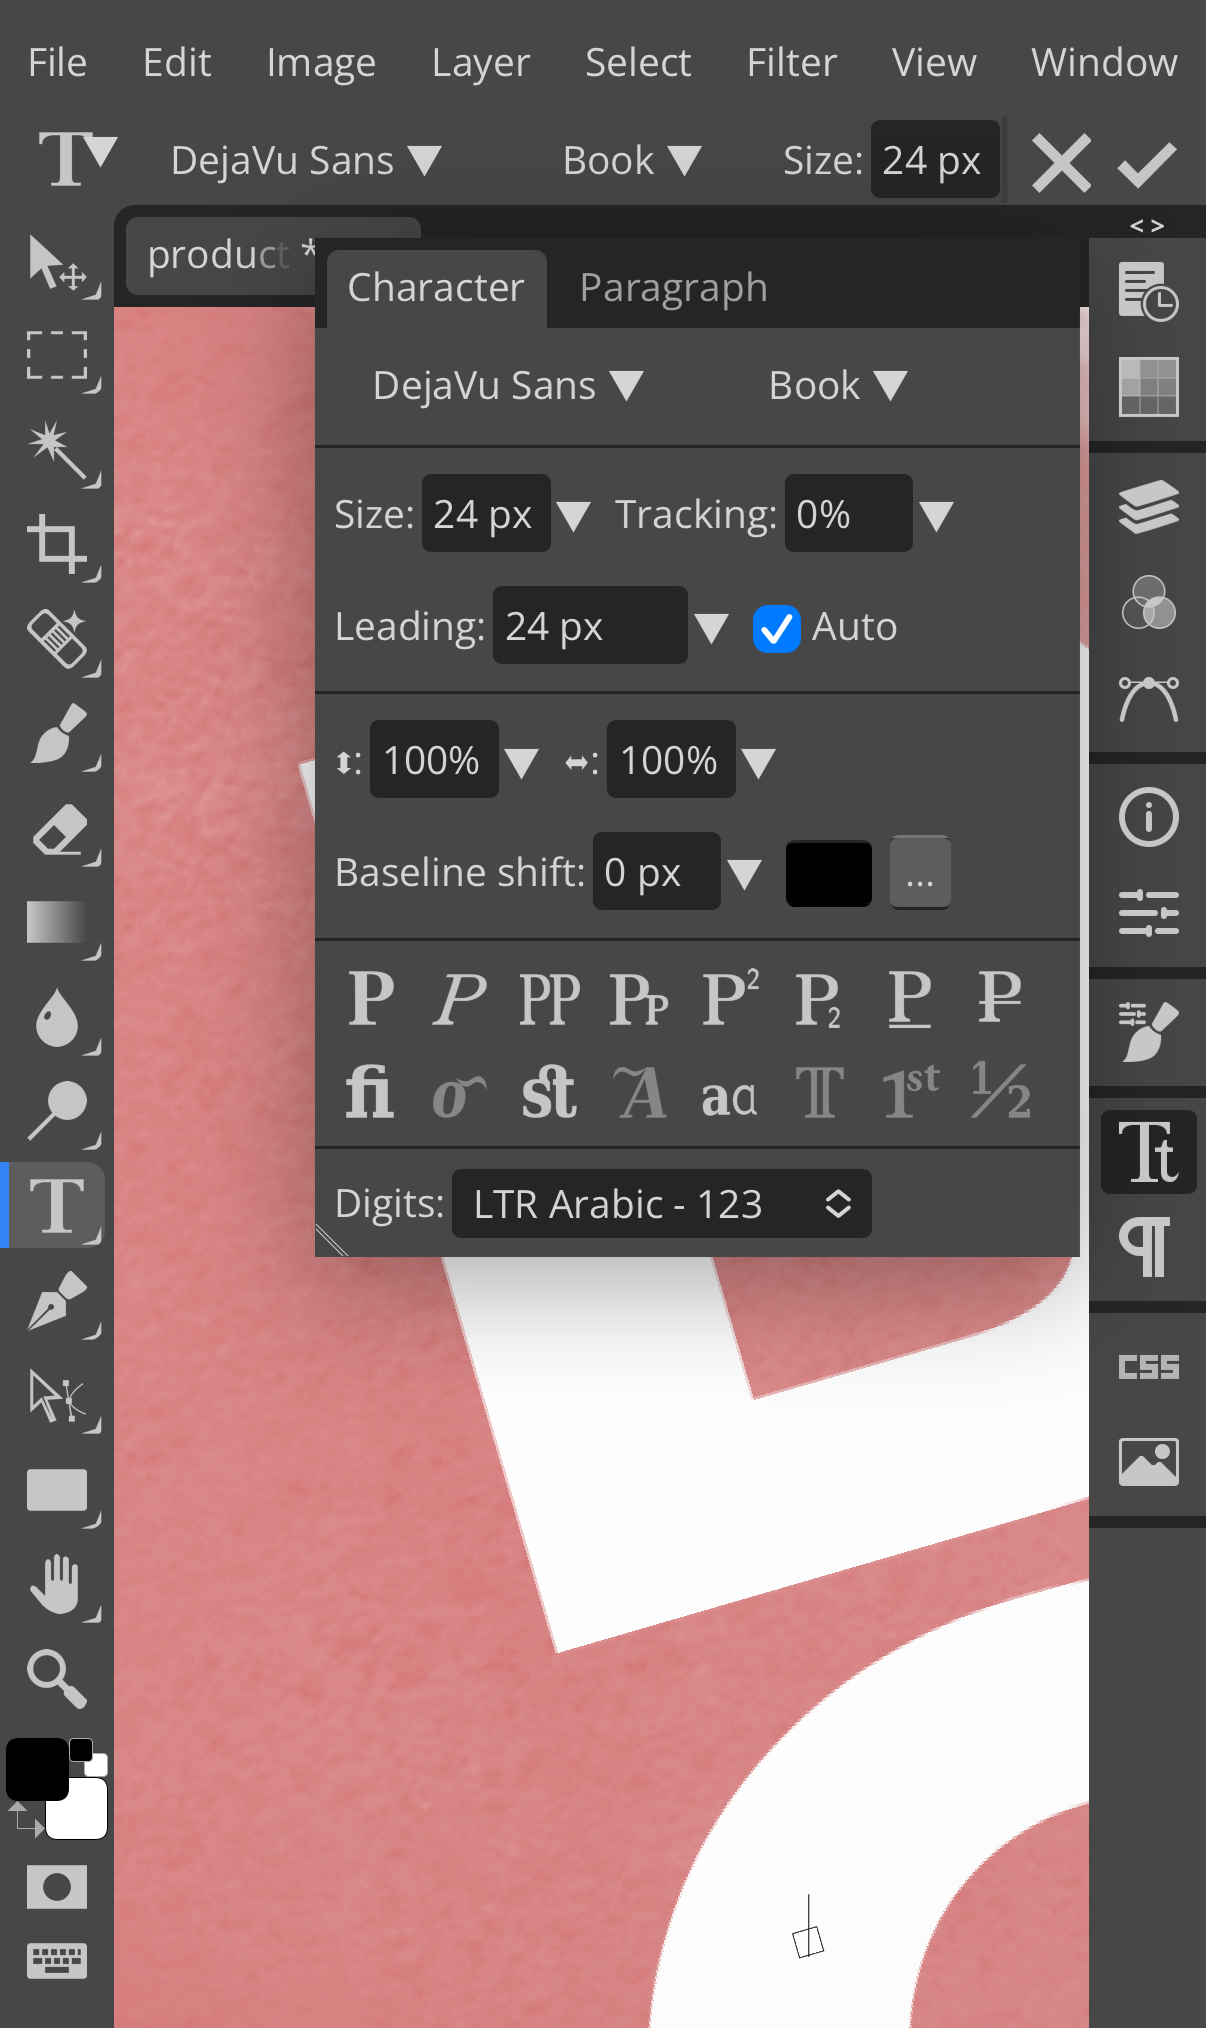Toggle Strikethrough text style
This screenshot has height=2028, width=1206.
pyautogui.click(x=999, y=998)
